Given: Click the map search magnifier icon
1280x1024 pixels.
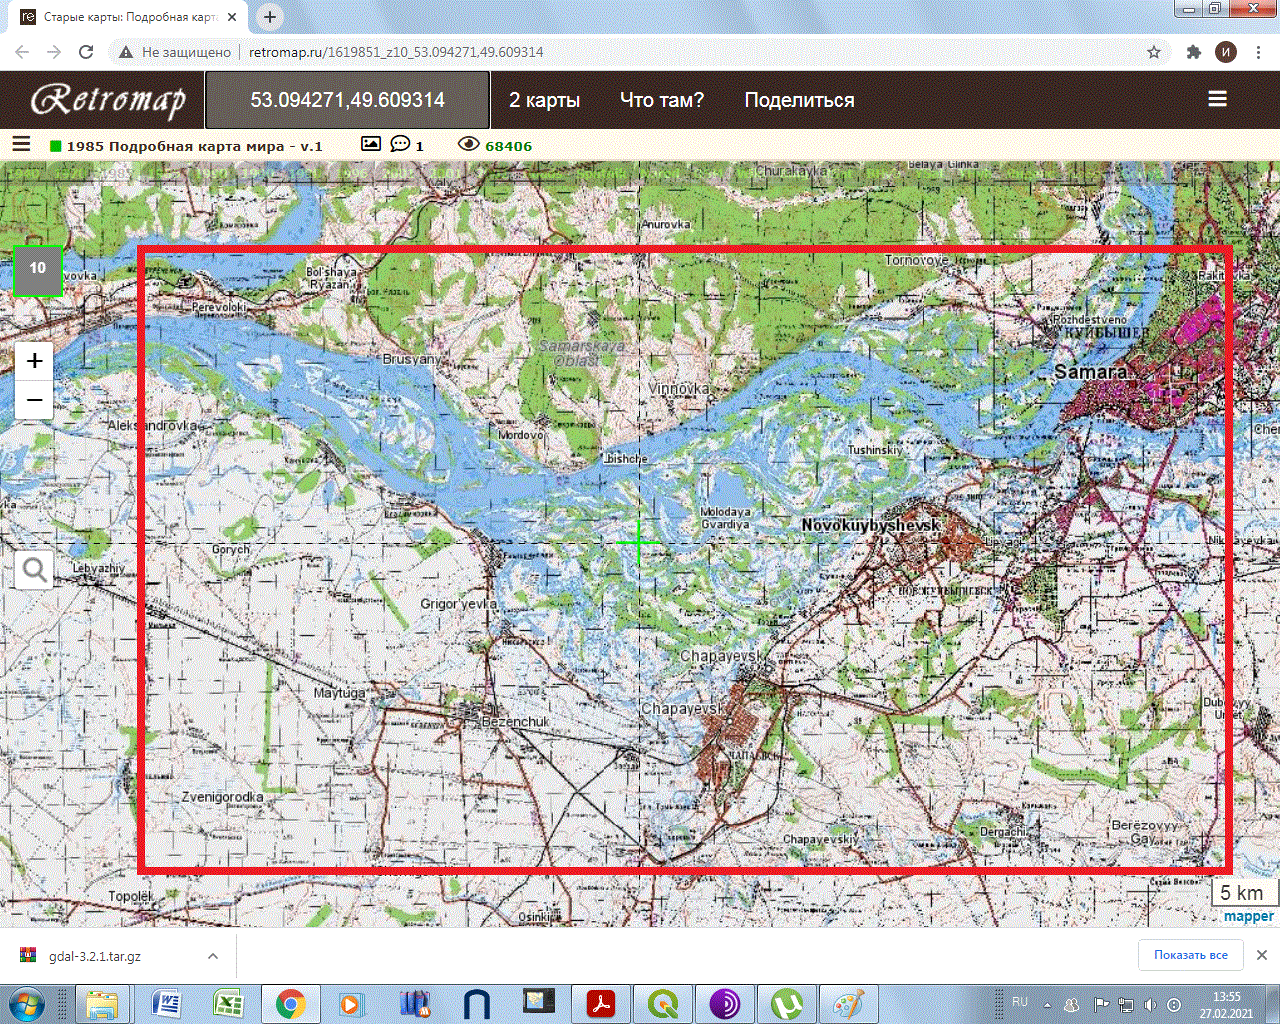Looking at the screenshot, I should (34, 570).
